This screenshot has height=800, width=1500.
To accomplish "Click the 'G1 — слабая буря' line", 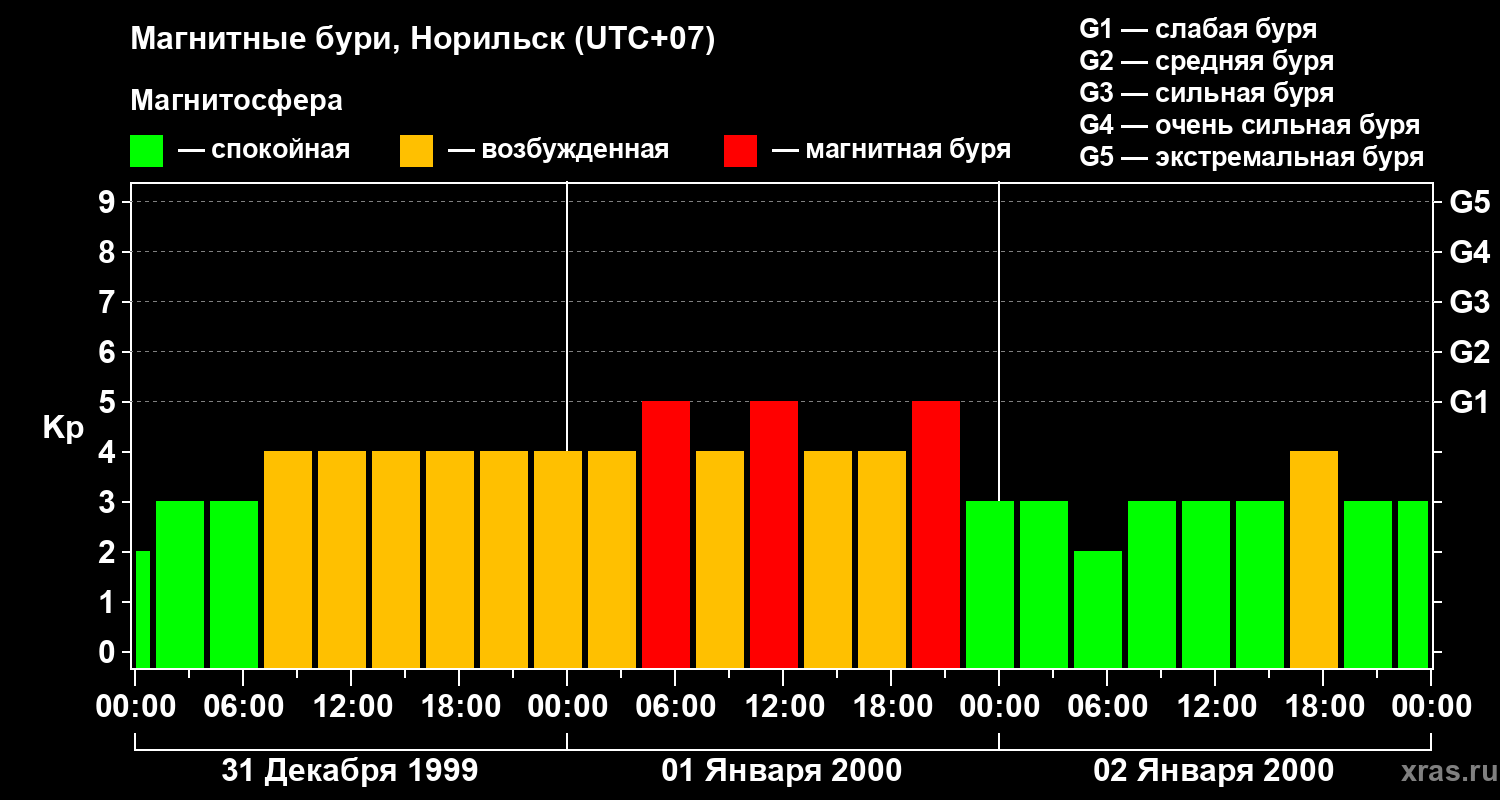I will 1198,29.
